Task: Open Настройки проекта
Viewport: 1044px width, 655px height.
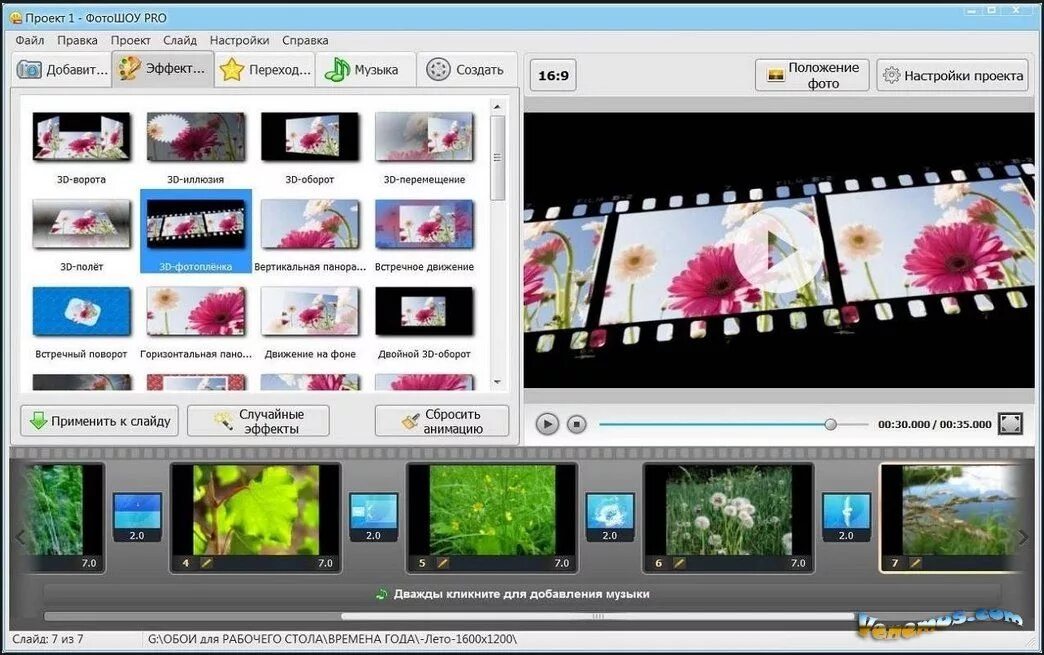Action: click(952, 75)
